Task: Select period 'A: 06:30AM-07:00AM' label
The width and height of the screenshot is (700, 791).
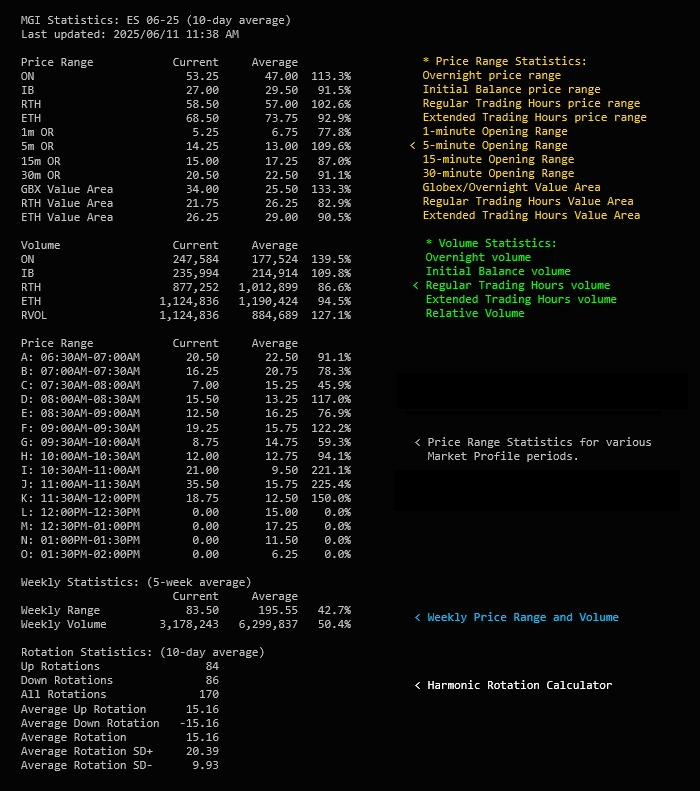Action: [80, 357]
